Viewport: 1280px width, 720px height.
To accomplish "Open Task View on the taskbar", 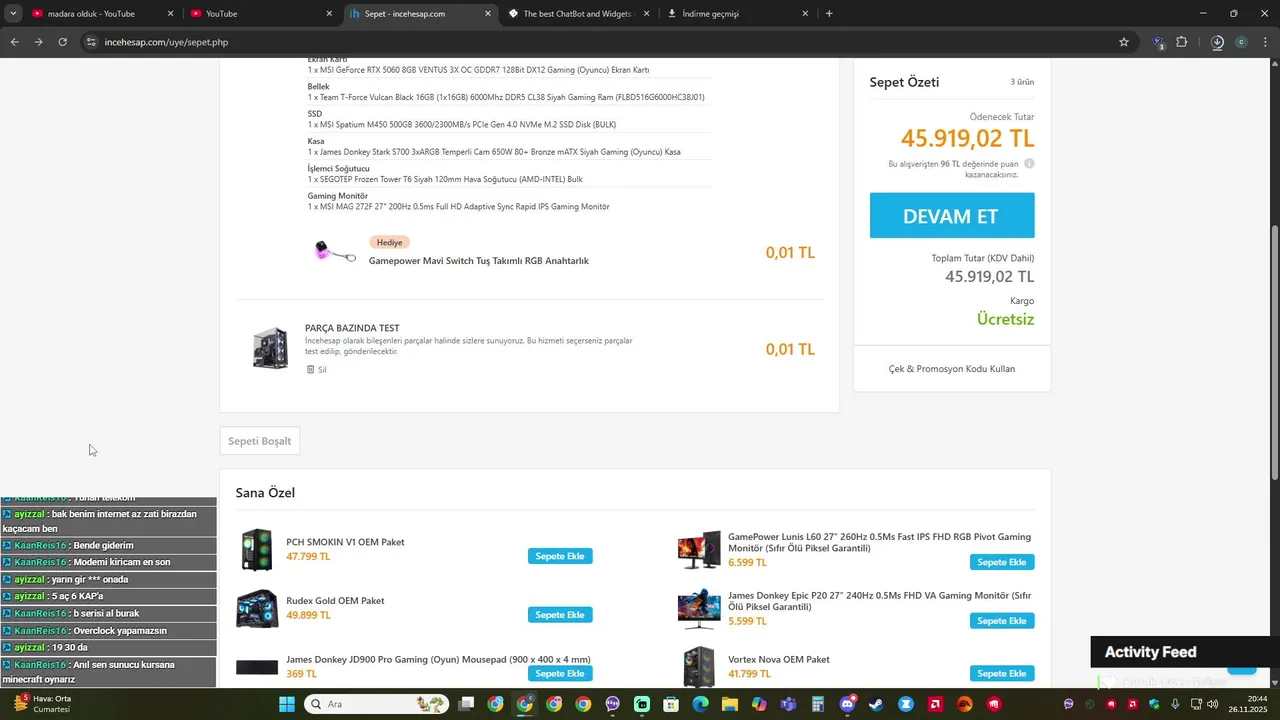I will (466, 704).
